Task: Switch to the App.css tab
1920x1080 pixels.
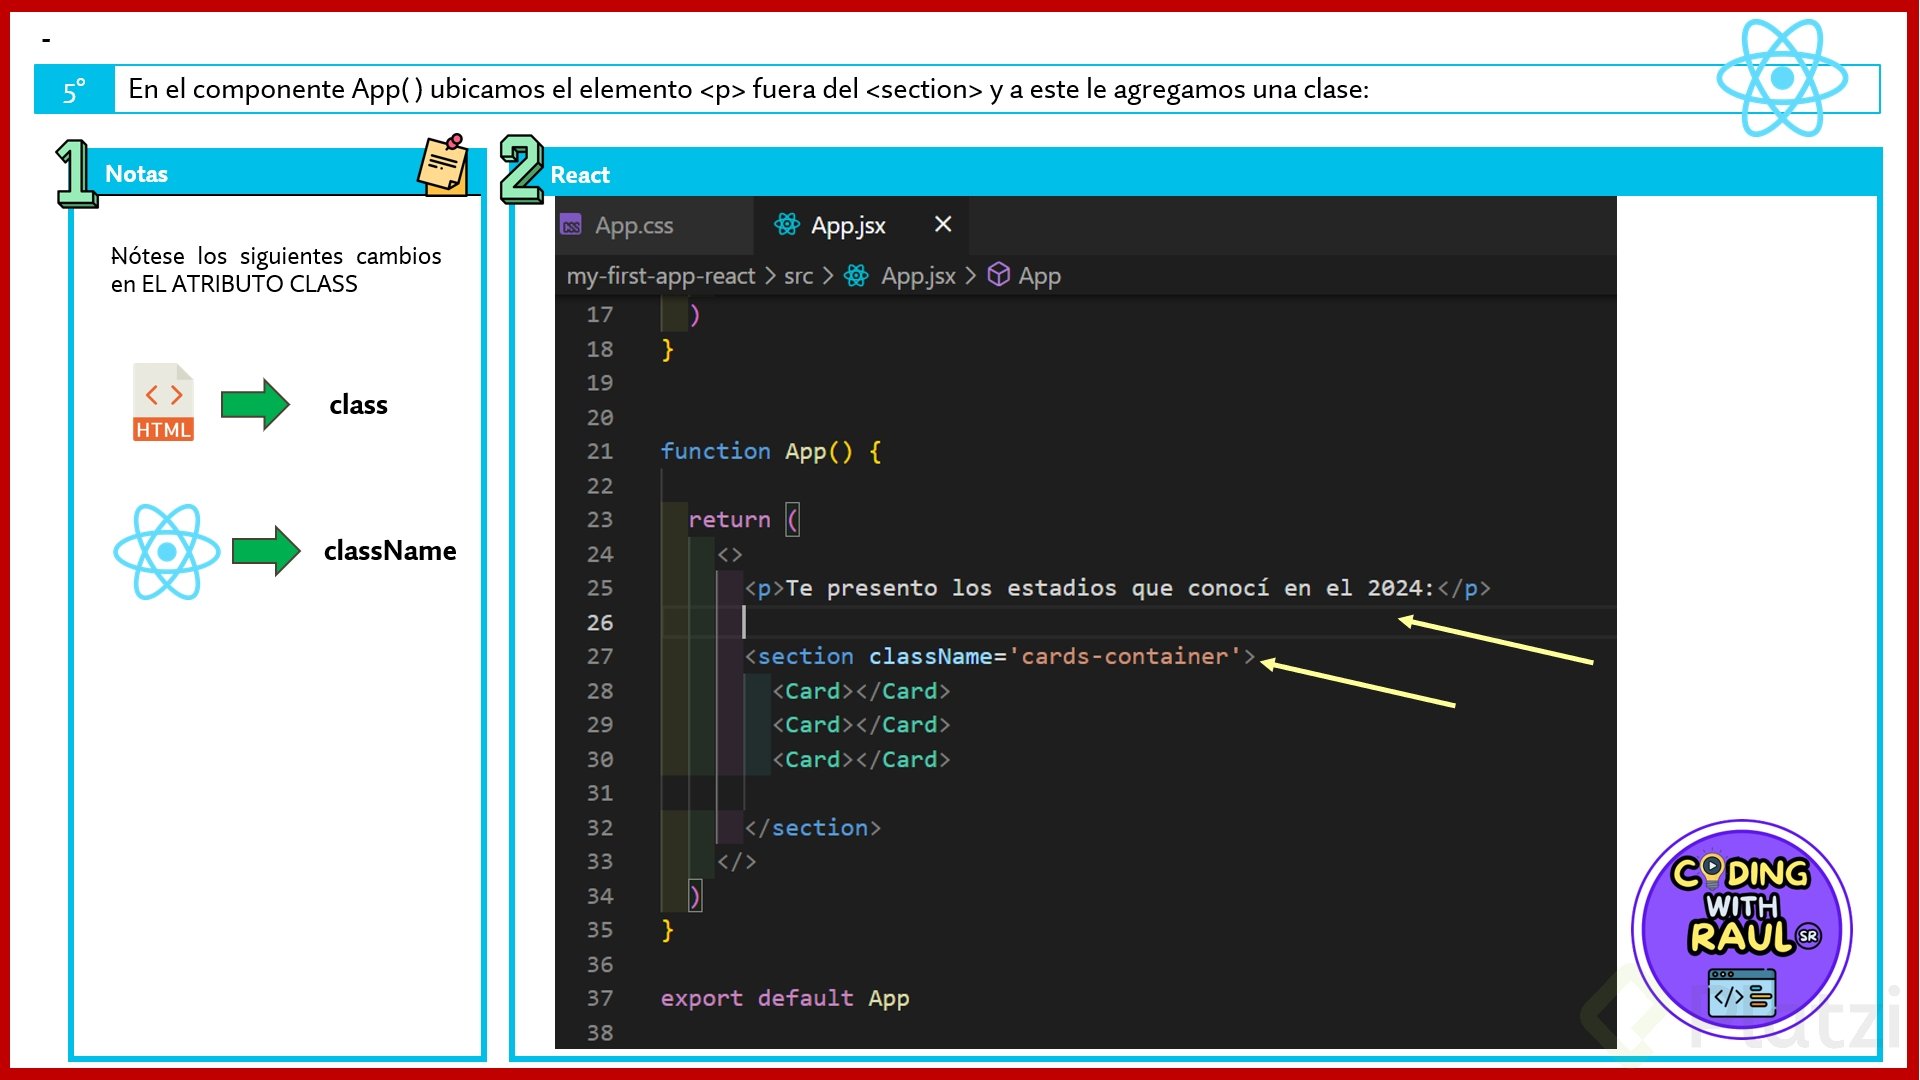Action: 634,226
